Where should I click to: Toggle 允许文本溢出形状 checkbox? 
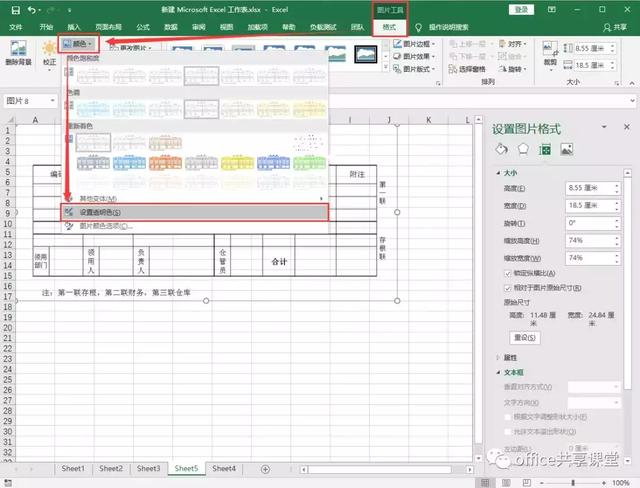pyautogui.click(x=508, y=432)
